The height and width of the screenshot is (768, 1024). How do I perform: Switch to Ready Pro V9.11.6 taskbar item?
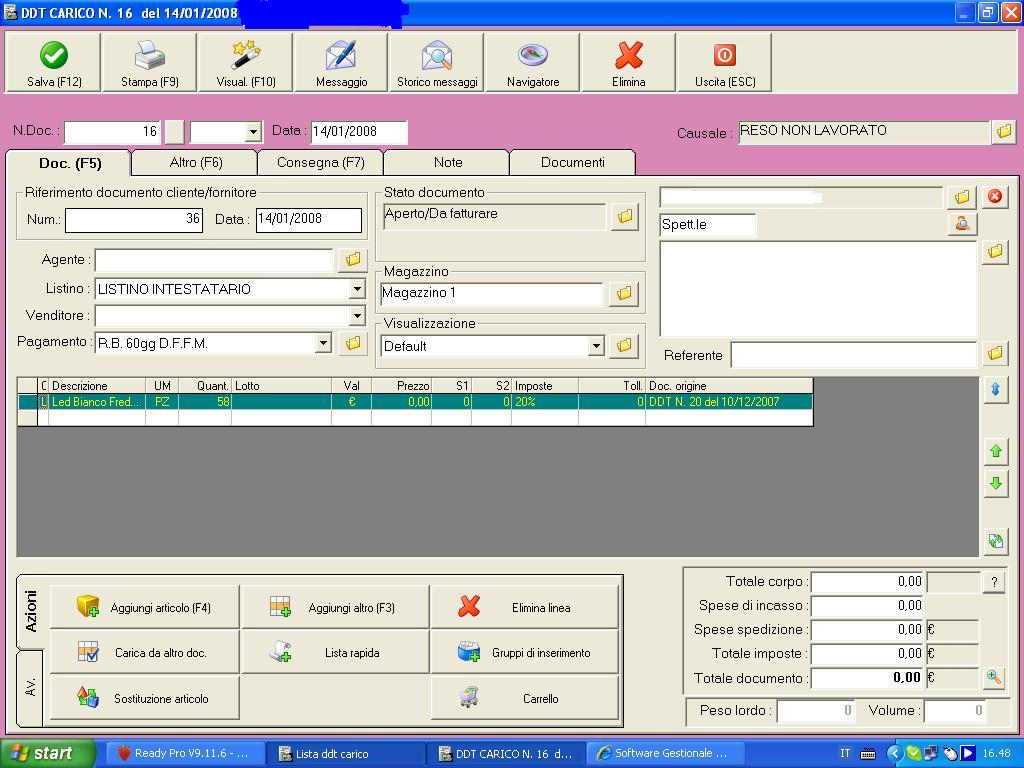(x=184, y=753)
